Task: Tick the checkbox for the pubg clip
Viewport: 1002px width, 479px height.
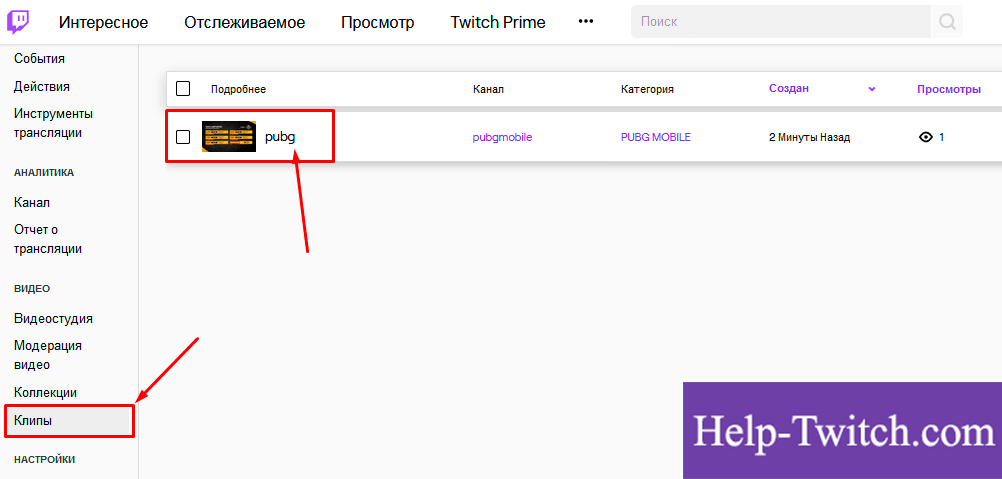Action: (183, 137)
